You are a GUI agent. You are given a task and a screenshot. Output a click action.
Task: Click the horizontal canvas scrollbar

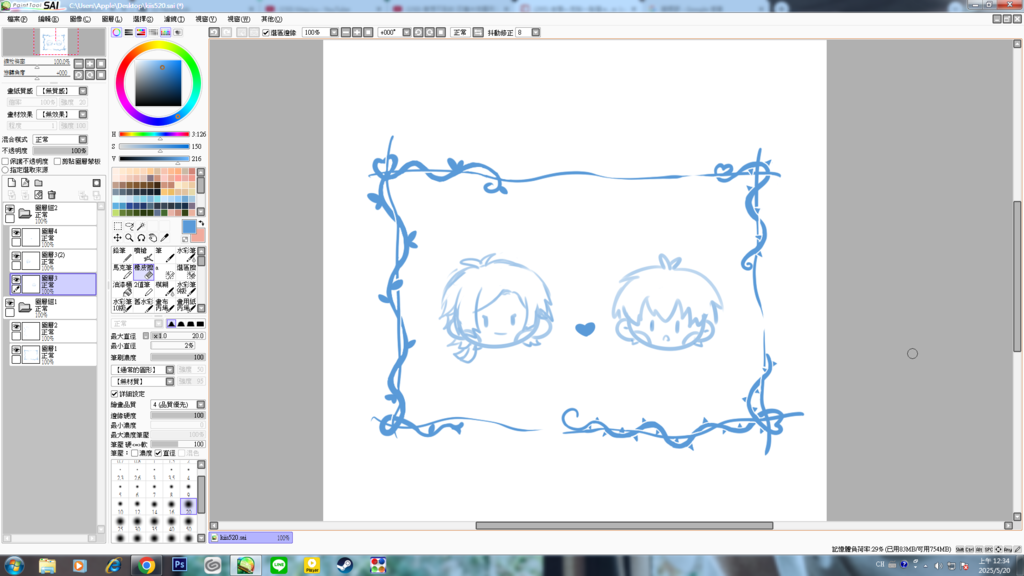pos(624,525)
